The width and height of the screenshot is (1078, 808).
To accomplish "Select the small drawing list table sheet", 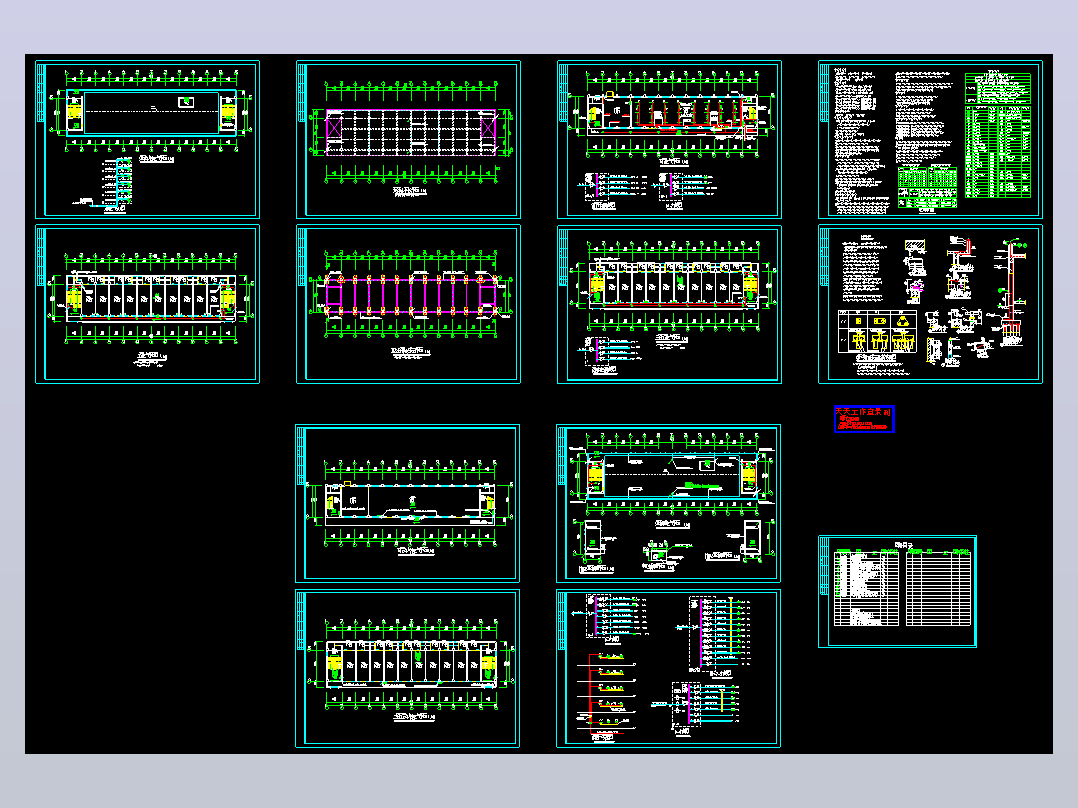I will tap(897, 591).
